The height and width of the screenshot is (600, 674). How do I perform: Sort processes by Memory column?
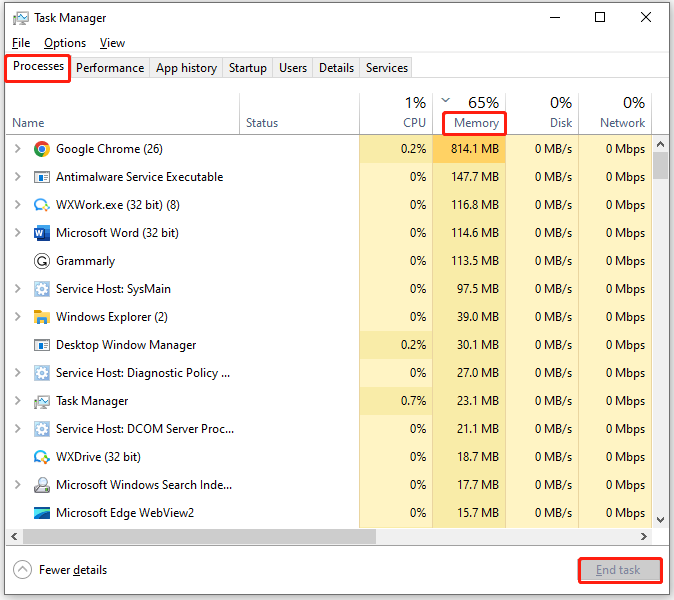(469, 114)
